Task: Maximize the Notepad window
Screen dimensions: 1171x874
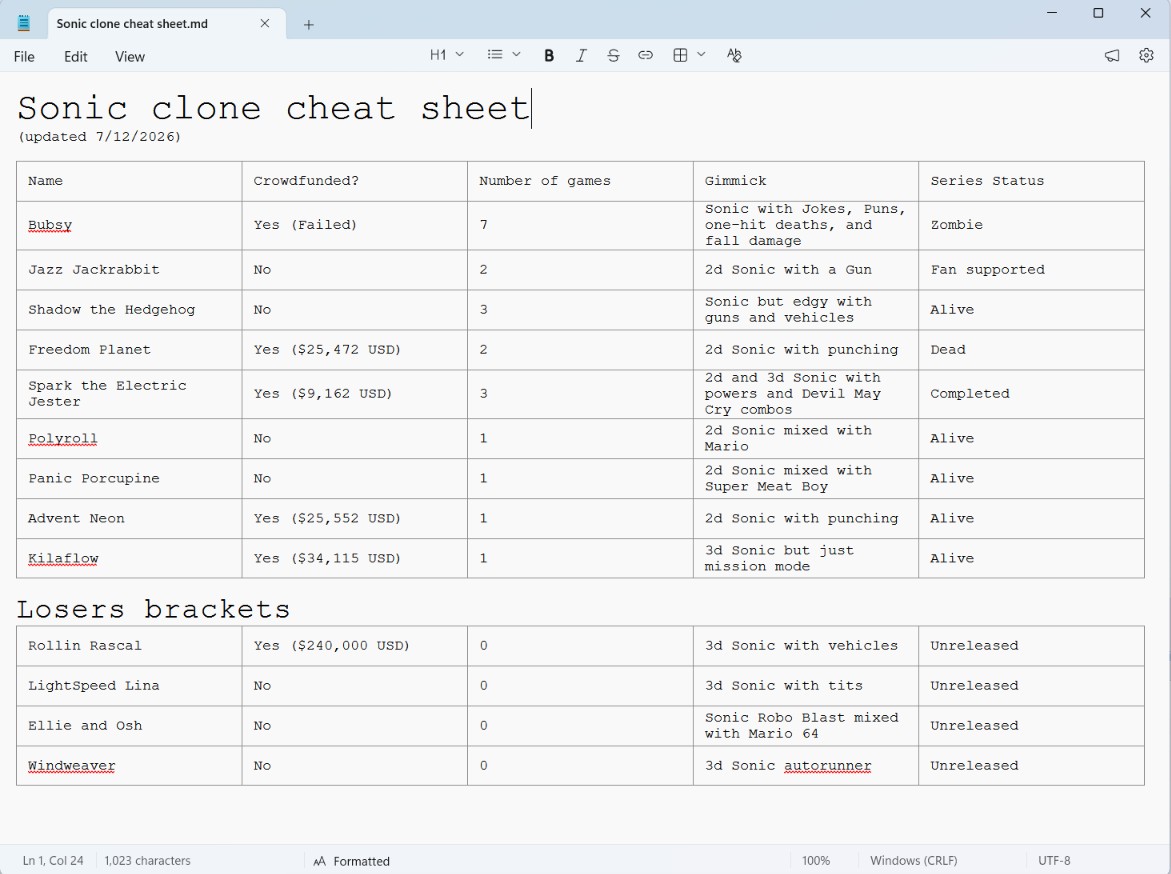Action: pos(1098,13)
